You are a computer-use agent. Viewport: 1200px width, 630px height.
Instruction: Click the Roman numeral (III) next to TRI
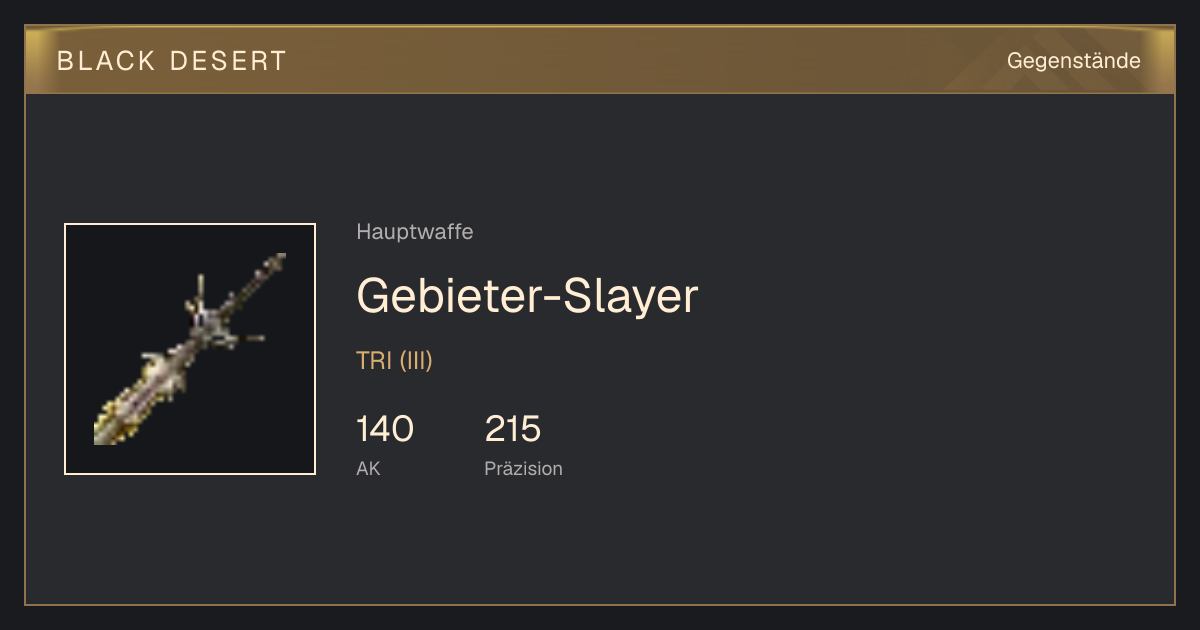click(x=416, y=361)
